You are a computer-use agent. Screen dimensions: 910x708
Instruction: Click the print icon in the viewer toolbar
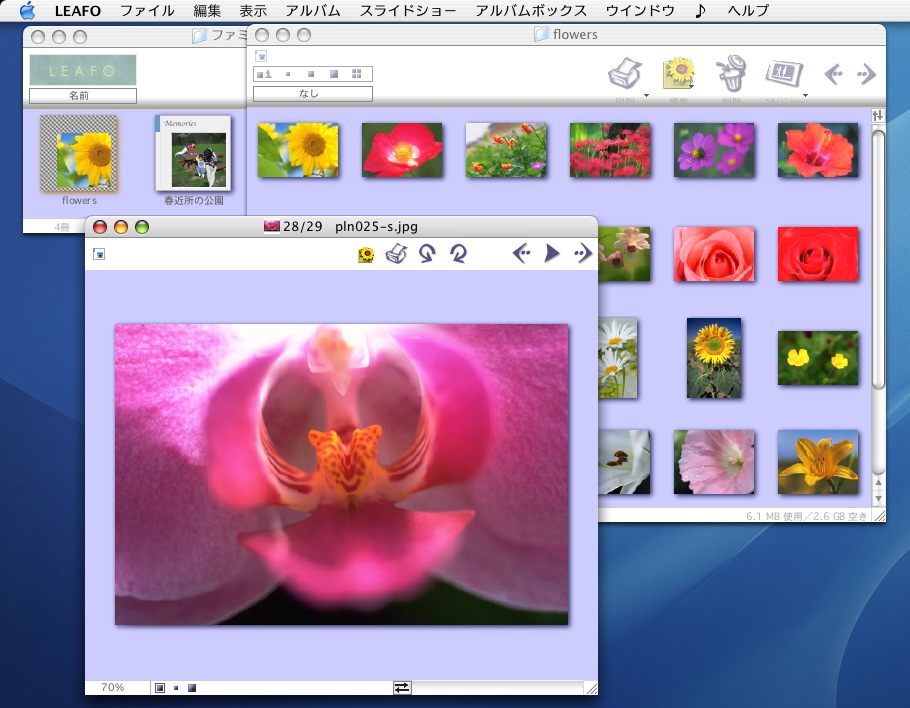point(396,254)
